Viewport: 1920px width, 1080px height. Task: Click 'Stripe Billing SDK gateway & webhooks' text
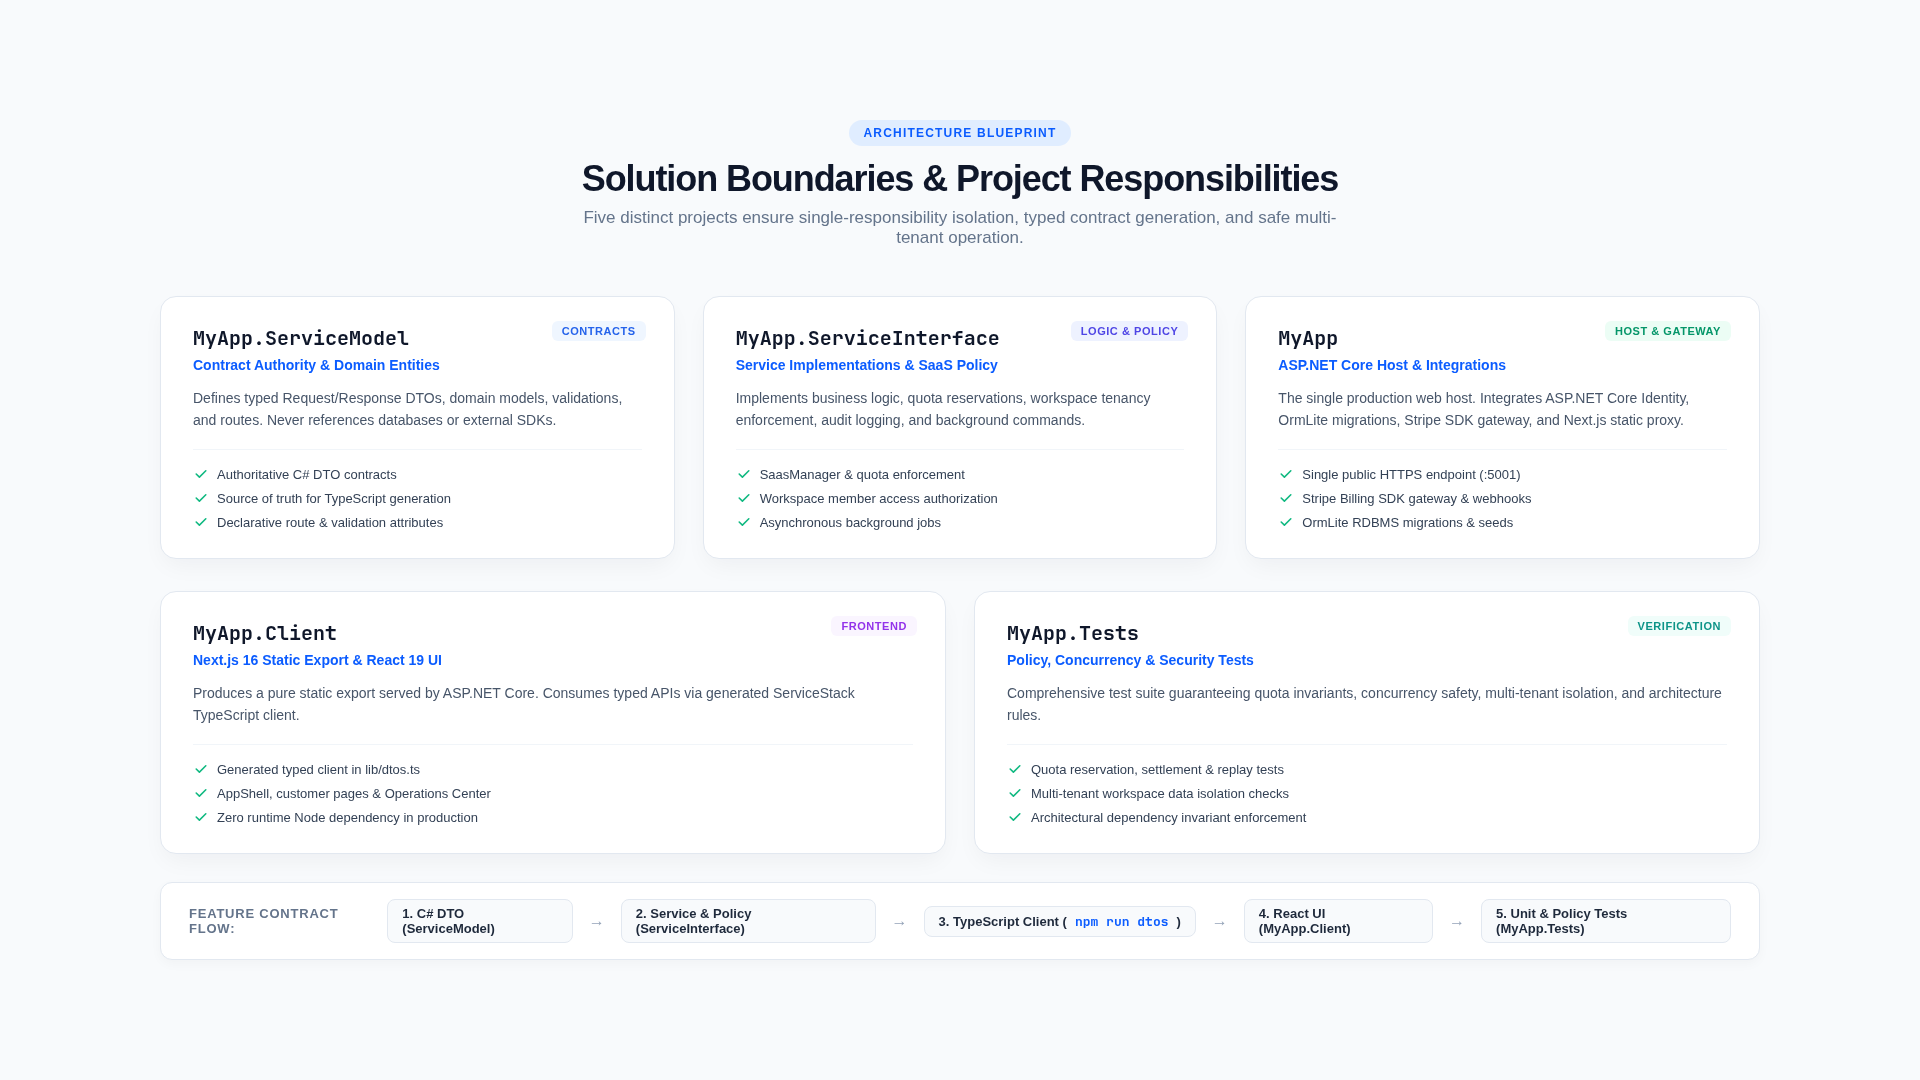click(1416, 498)
